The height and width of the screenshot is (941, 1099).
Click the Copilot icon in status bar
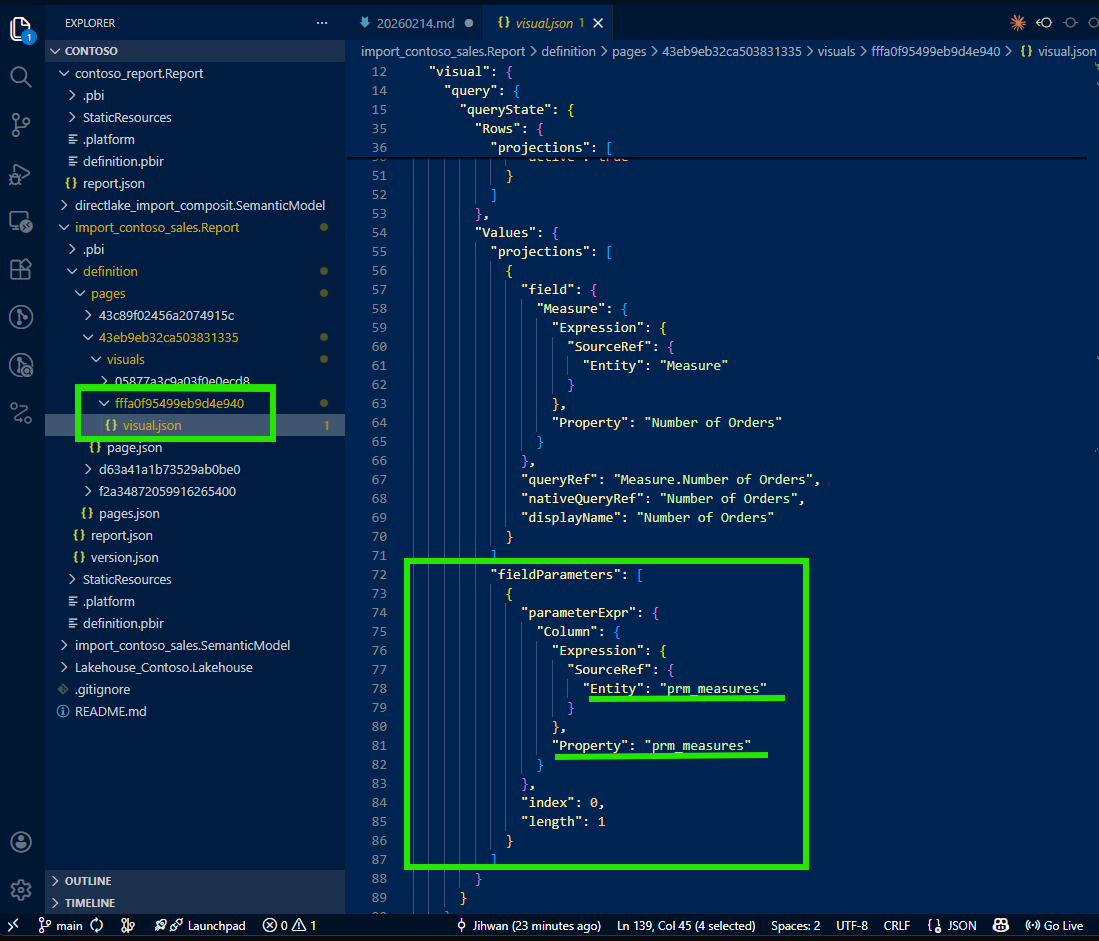1001,926
